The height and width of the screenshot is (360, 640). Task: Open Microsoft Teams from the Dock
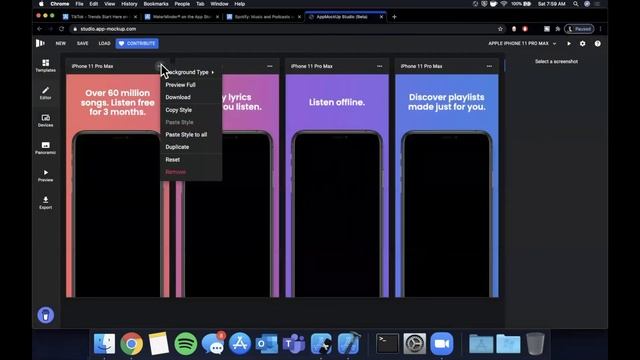(x=294, y=344)
